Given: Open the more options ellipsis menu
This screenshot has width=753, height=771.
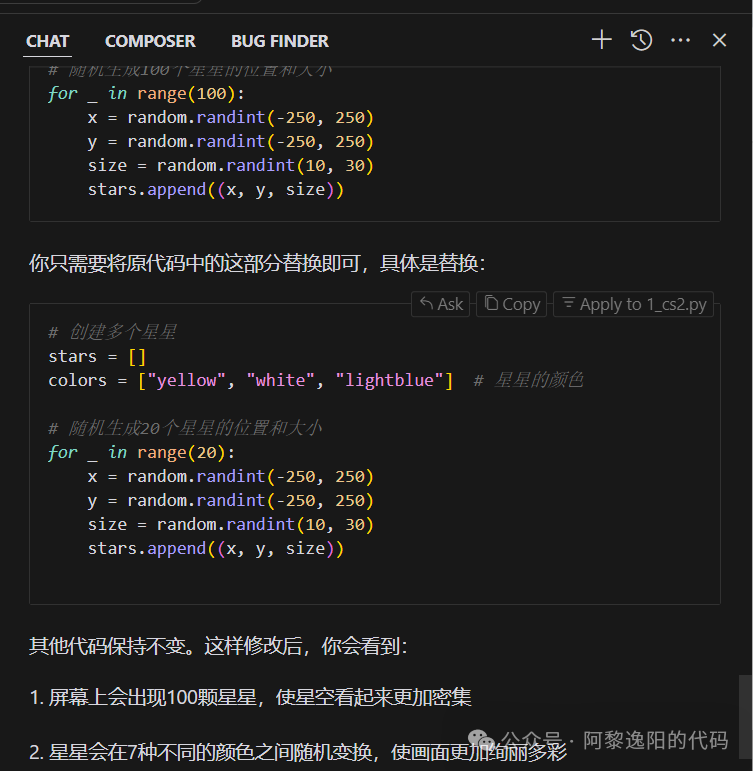Looking at the screenshot, I should [x=681, y=40].
